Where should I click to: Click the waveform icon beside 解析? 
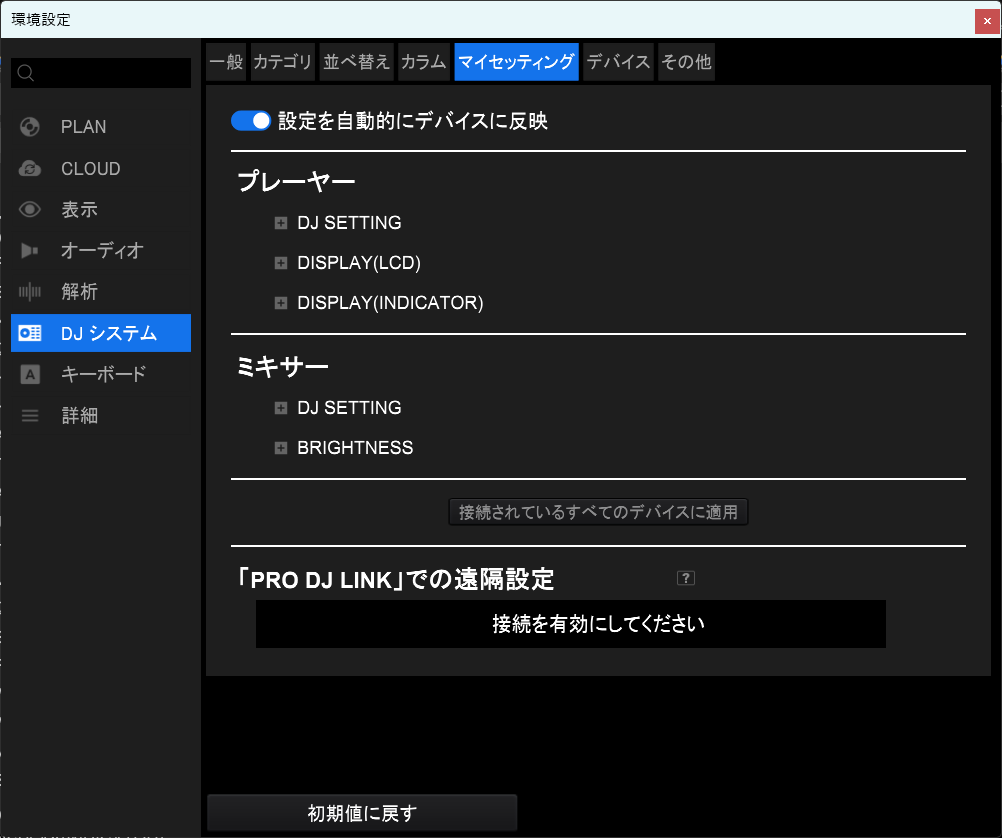click(x=29, y=292)
